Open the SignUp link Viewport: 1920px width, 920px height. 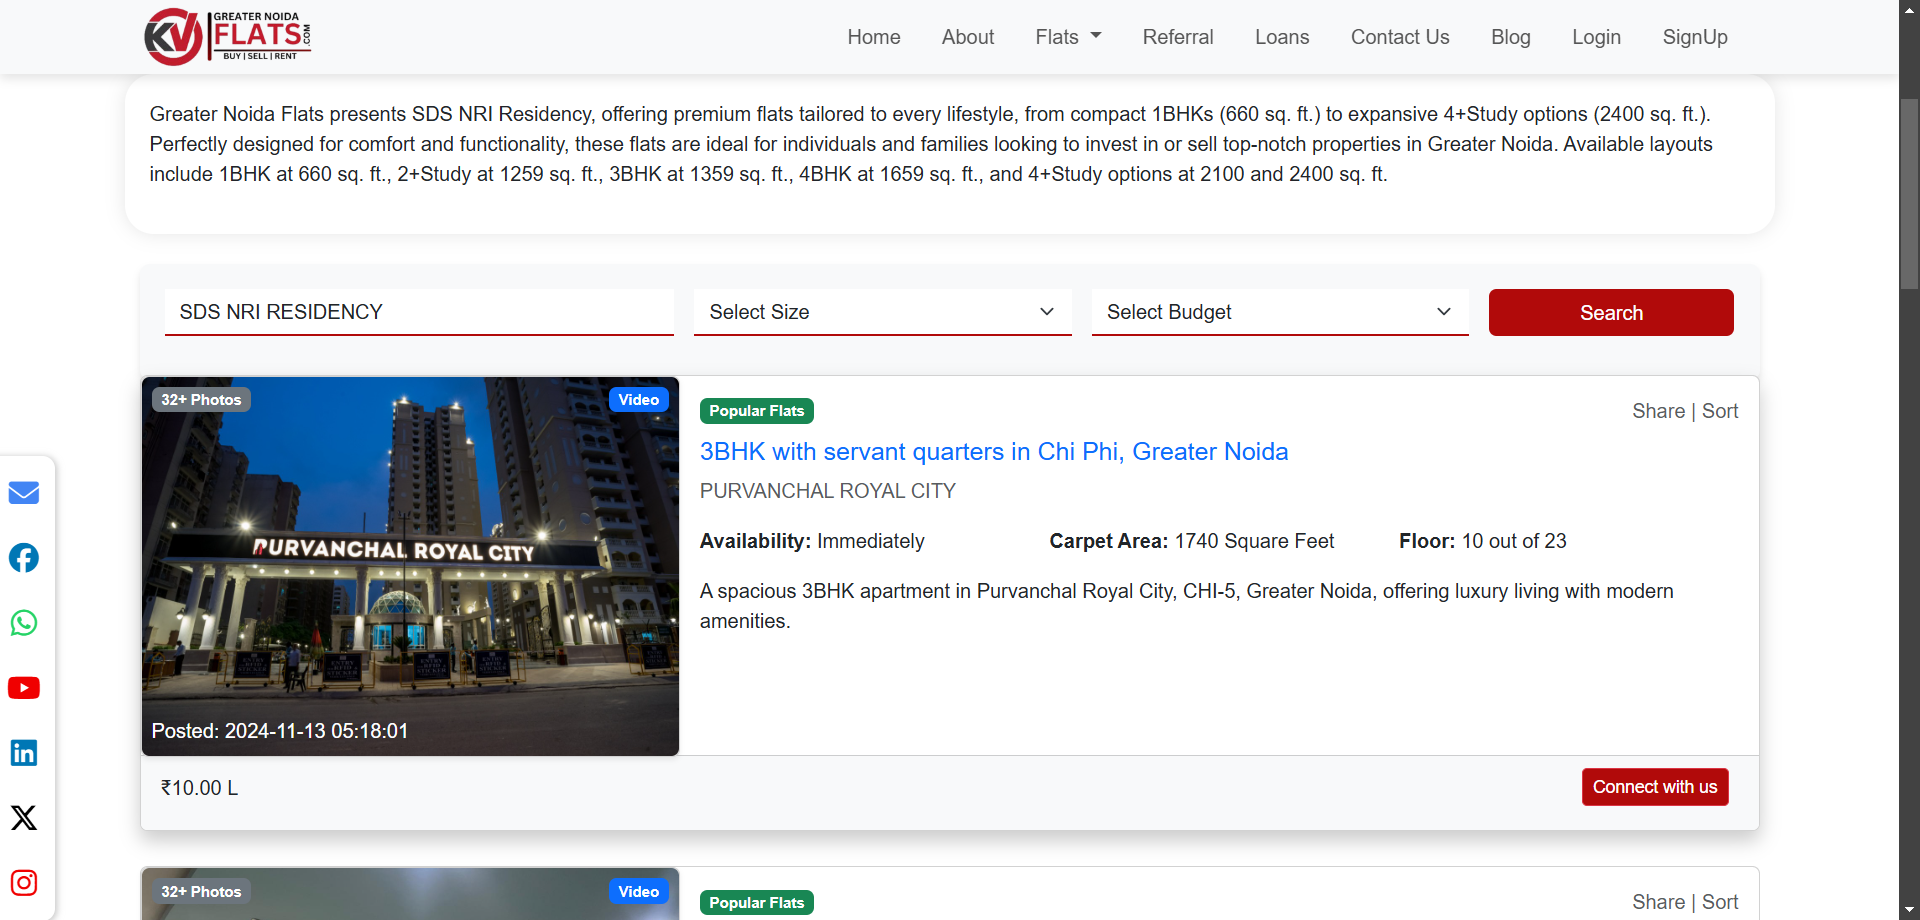tap(1695, 37)
